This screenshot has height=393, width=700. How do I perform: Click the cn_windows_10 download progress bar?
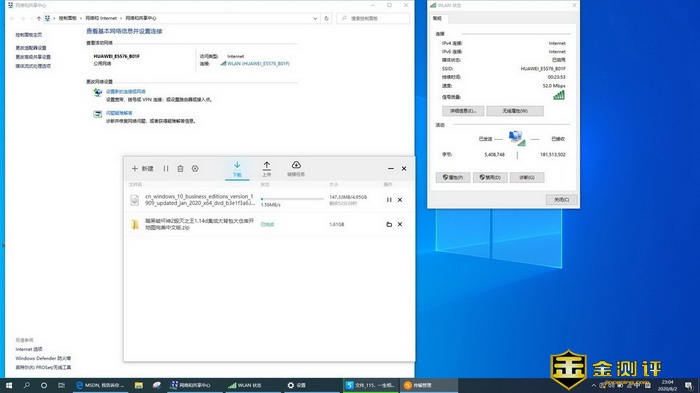292,199
